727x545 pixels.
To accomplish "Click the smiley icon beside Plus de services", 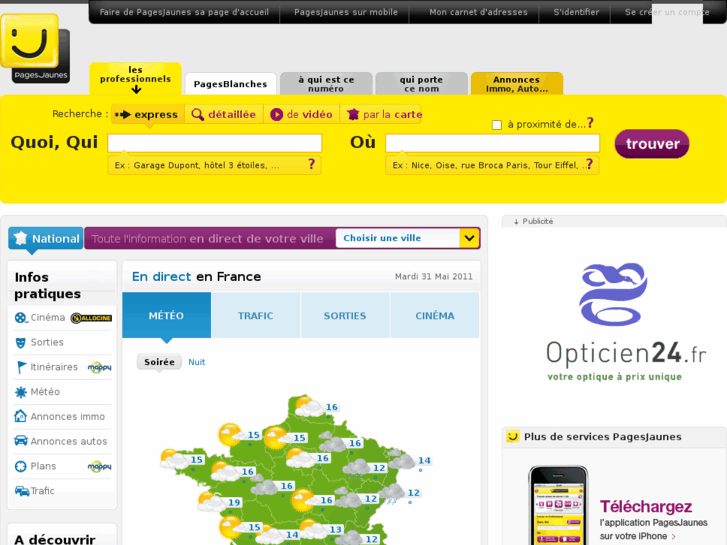I will coord(513,436).
